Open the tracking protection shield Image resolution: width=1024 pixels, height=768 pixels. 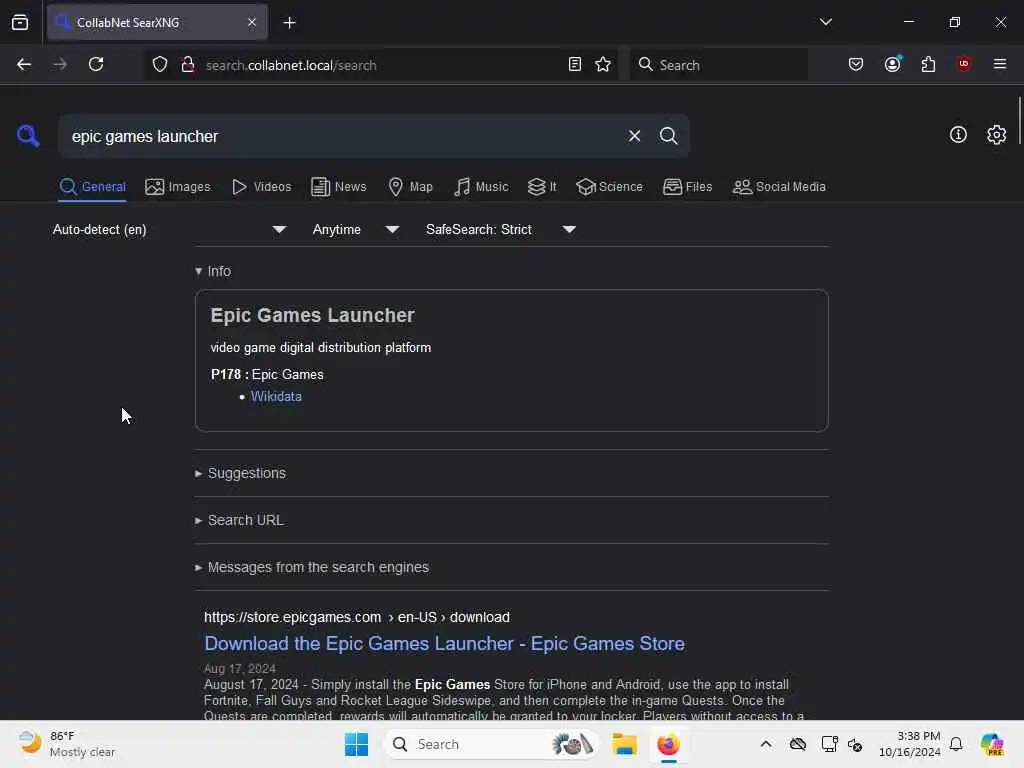pyautogui.click(x=160, y=65)
